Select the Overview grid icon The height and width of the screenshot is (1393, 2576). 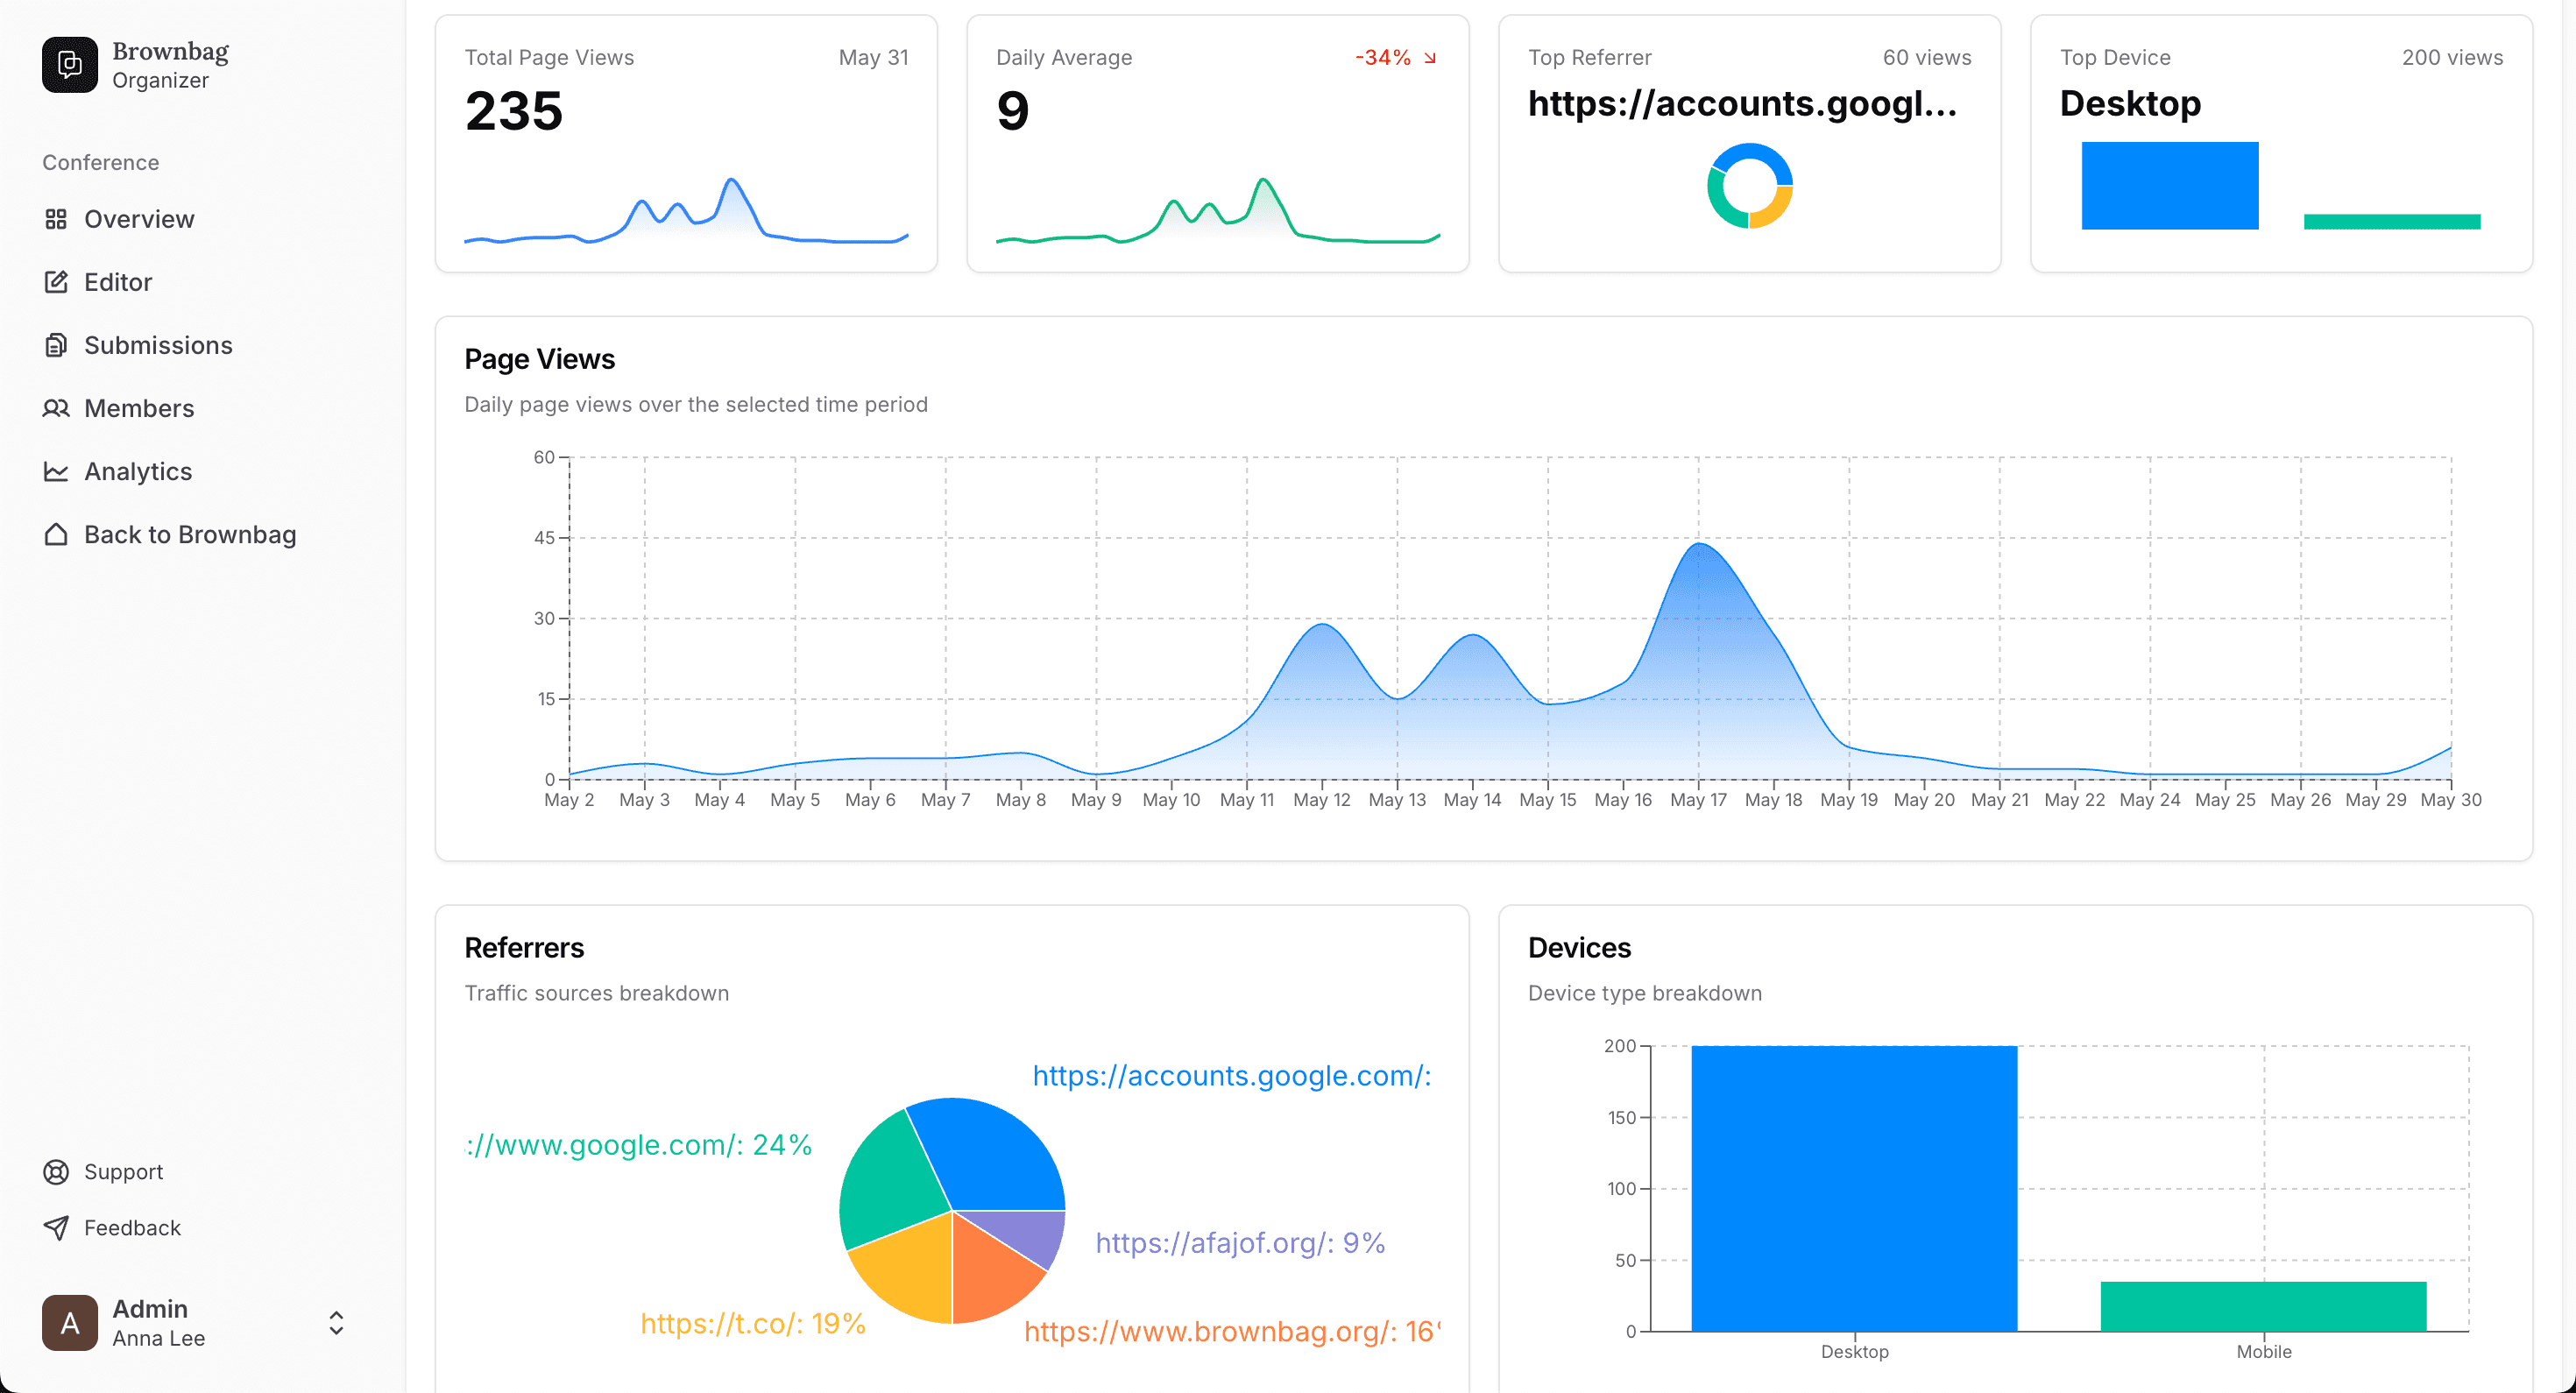[57, 218]
